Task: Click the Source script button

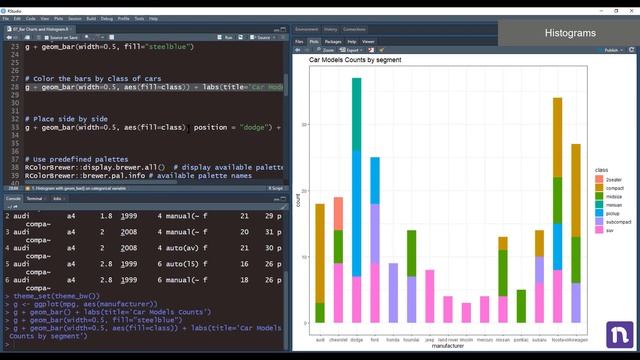Action: tap(260, 38)
